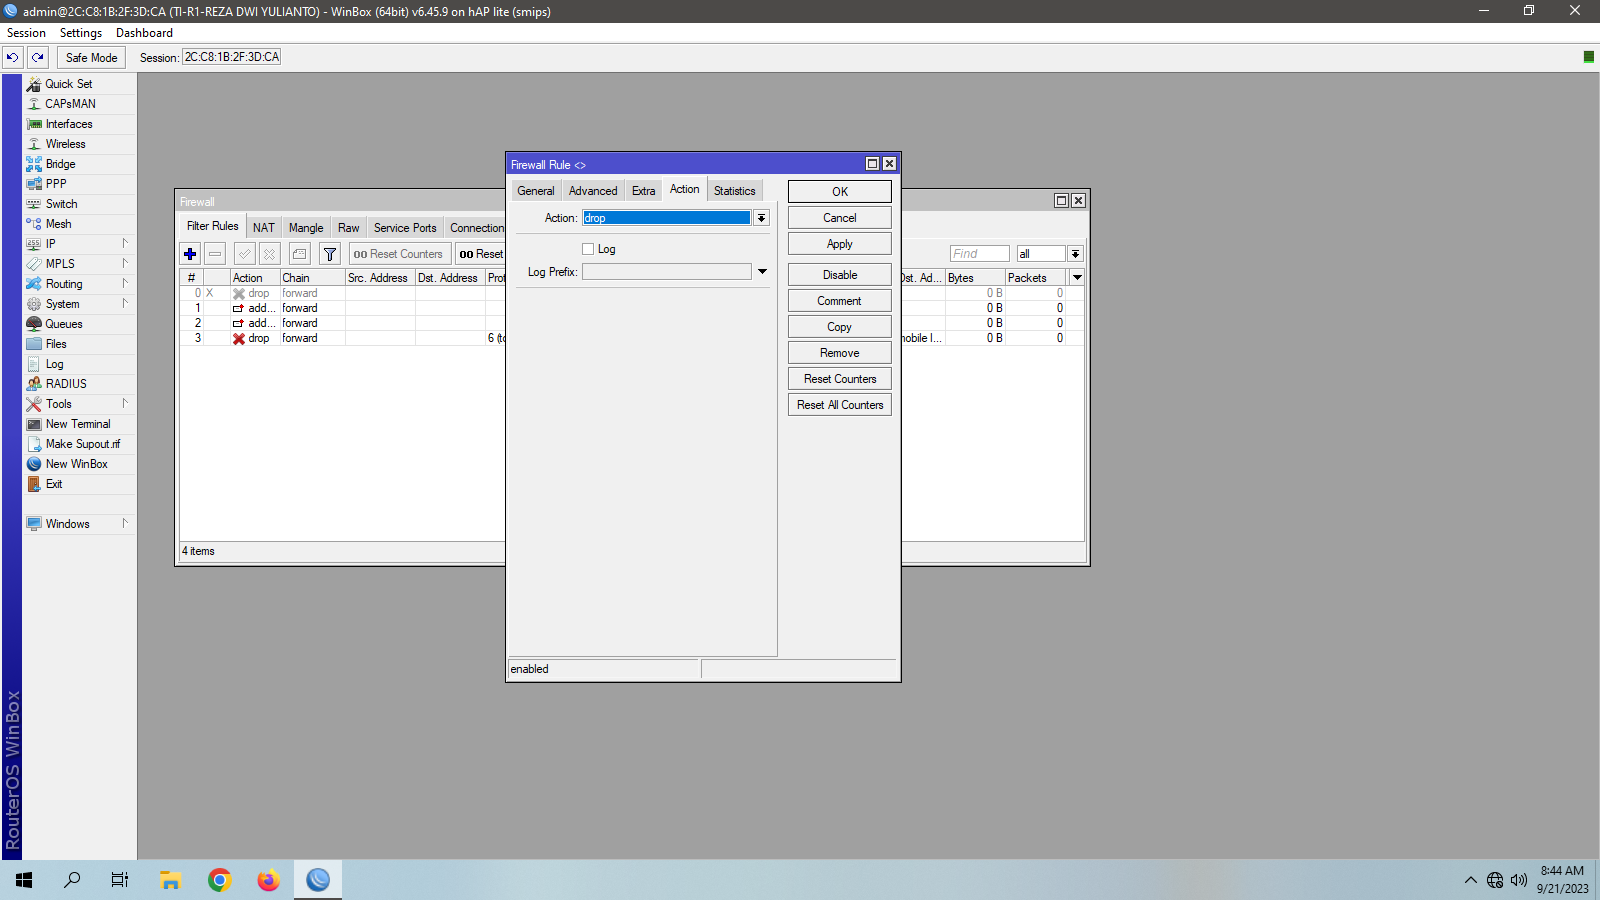Open the filter funnel icon in Firewall
1600x900 pixels.
[x=330, y=254]
